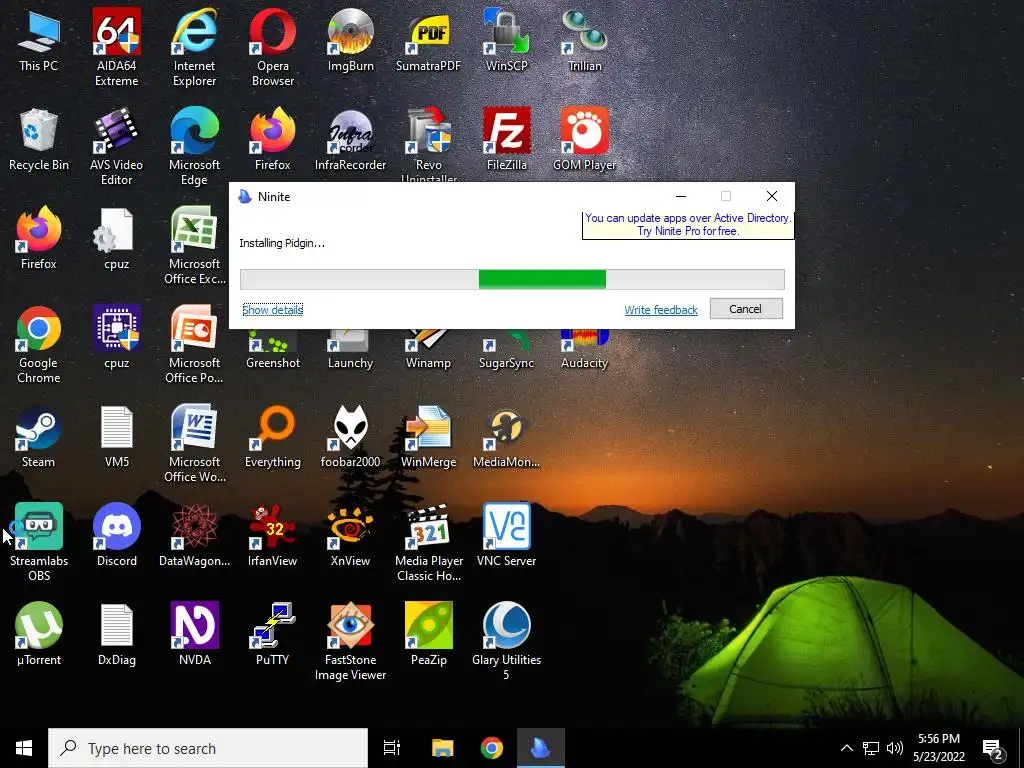Open the volume control in tray
This screenshot has height=768, width=1024.
coord(895,748)
